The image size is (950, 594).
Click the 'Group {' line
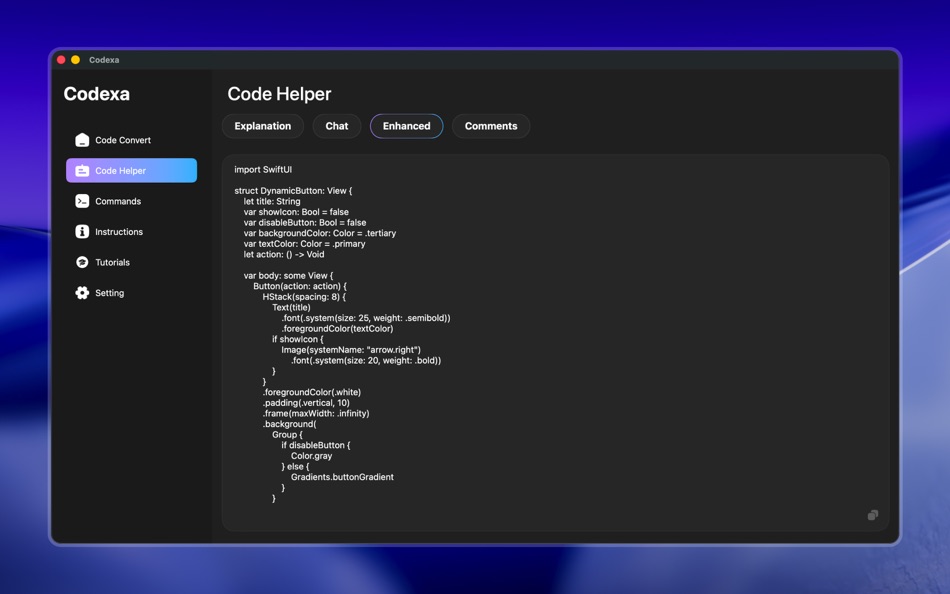pyautogui.click(x=287, y=435)
